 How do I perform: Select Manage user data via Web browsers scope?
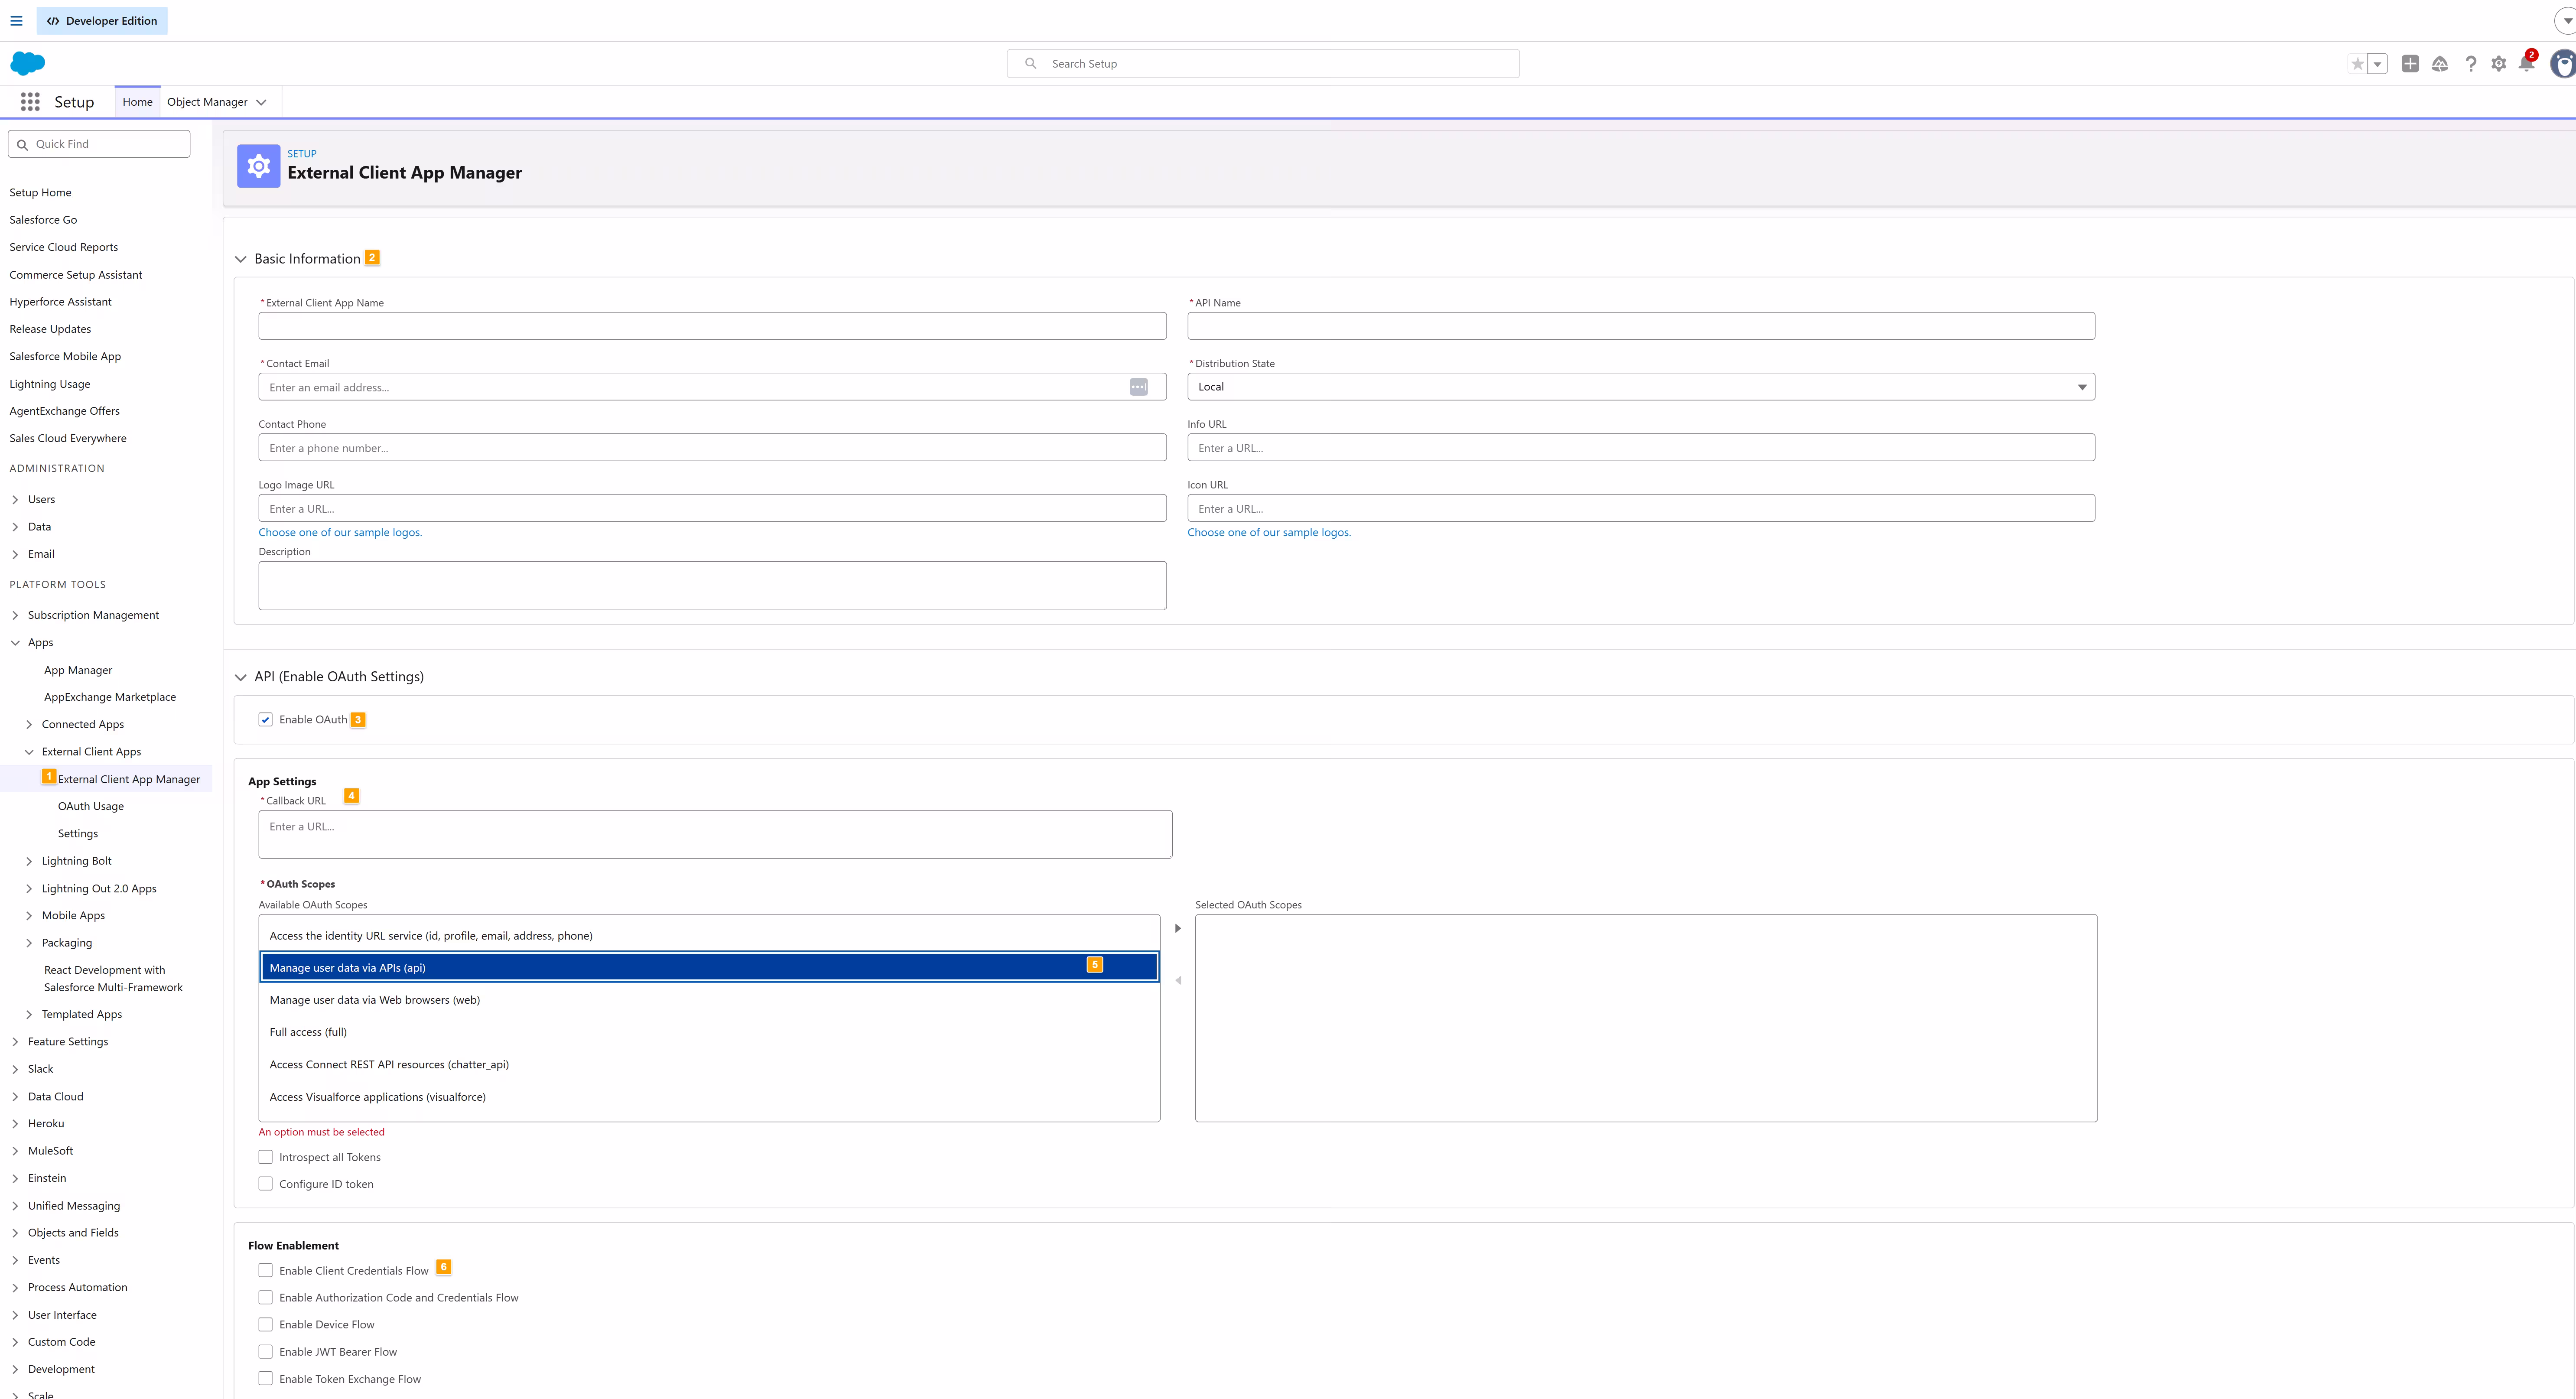tap(709, 1000)
